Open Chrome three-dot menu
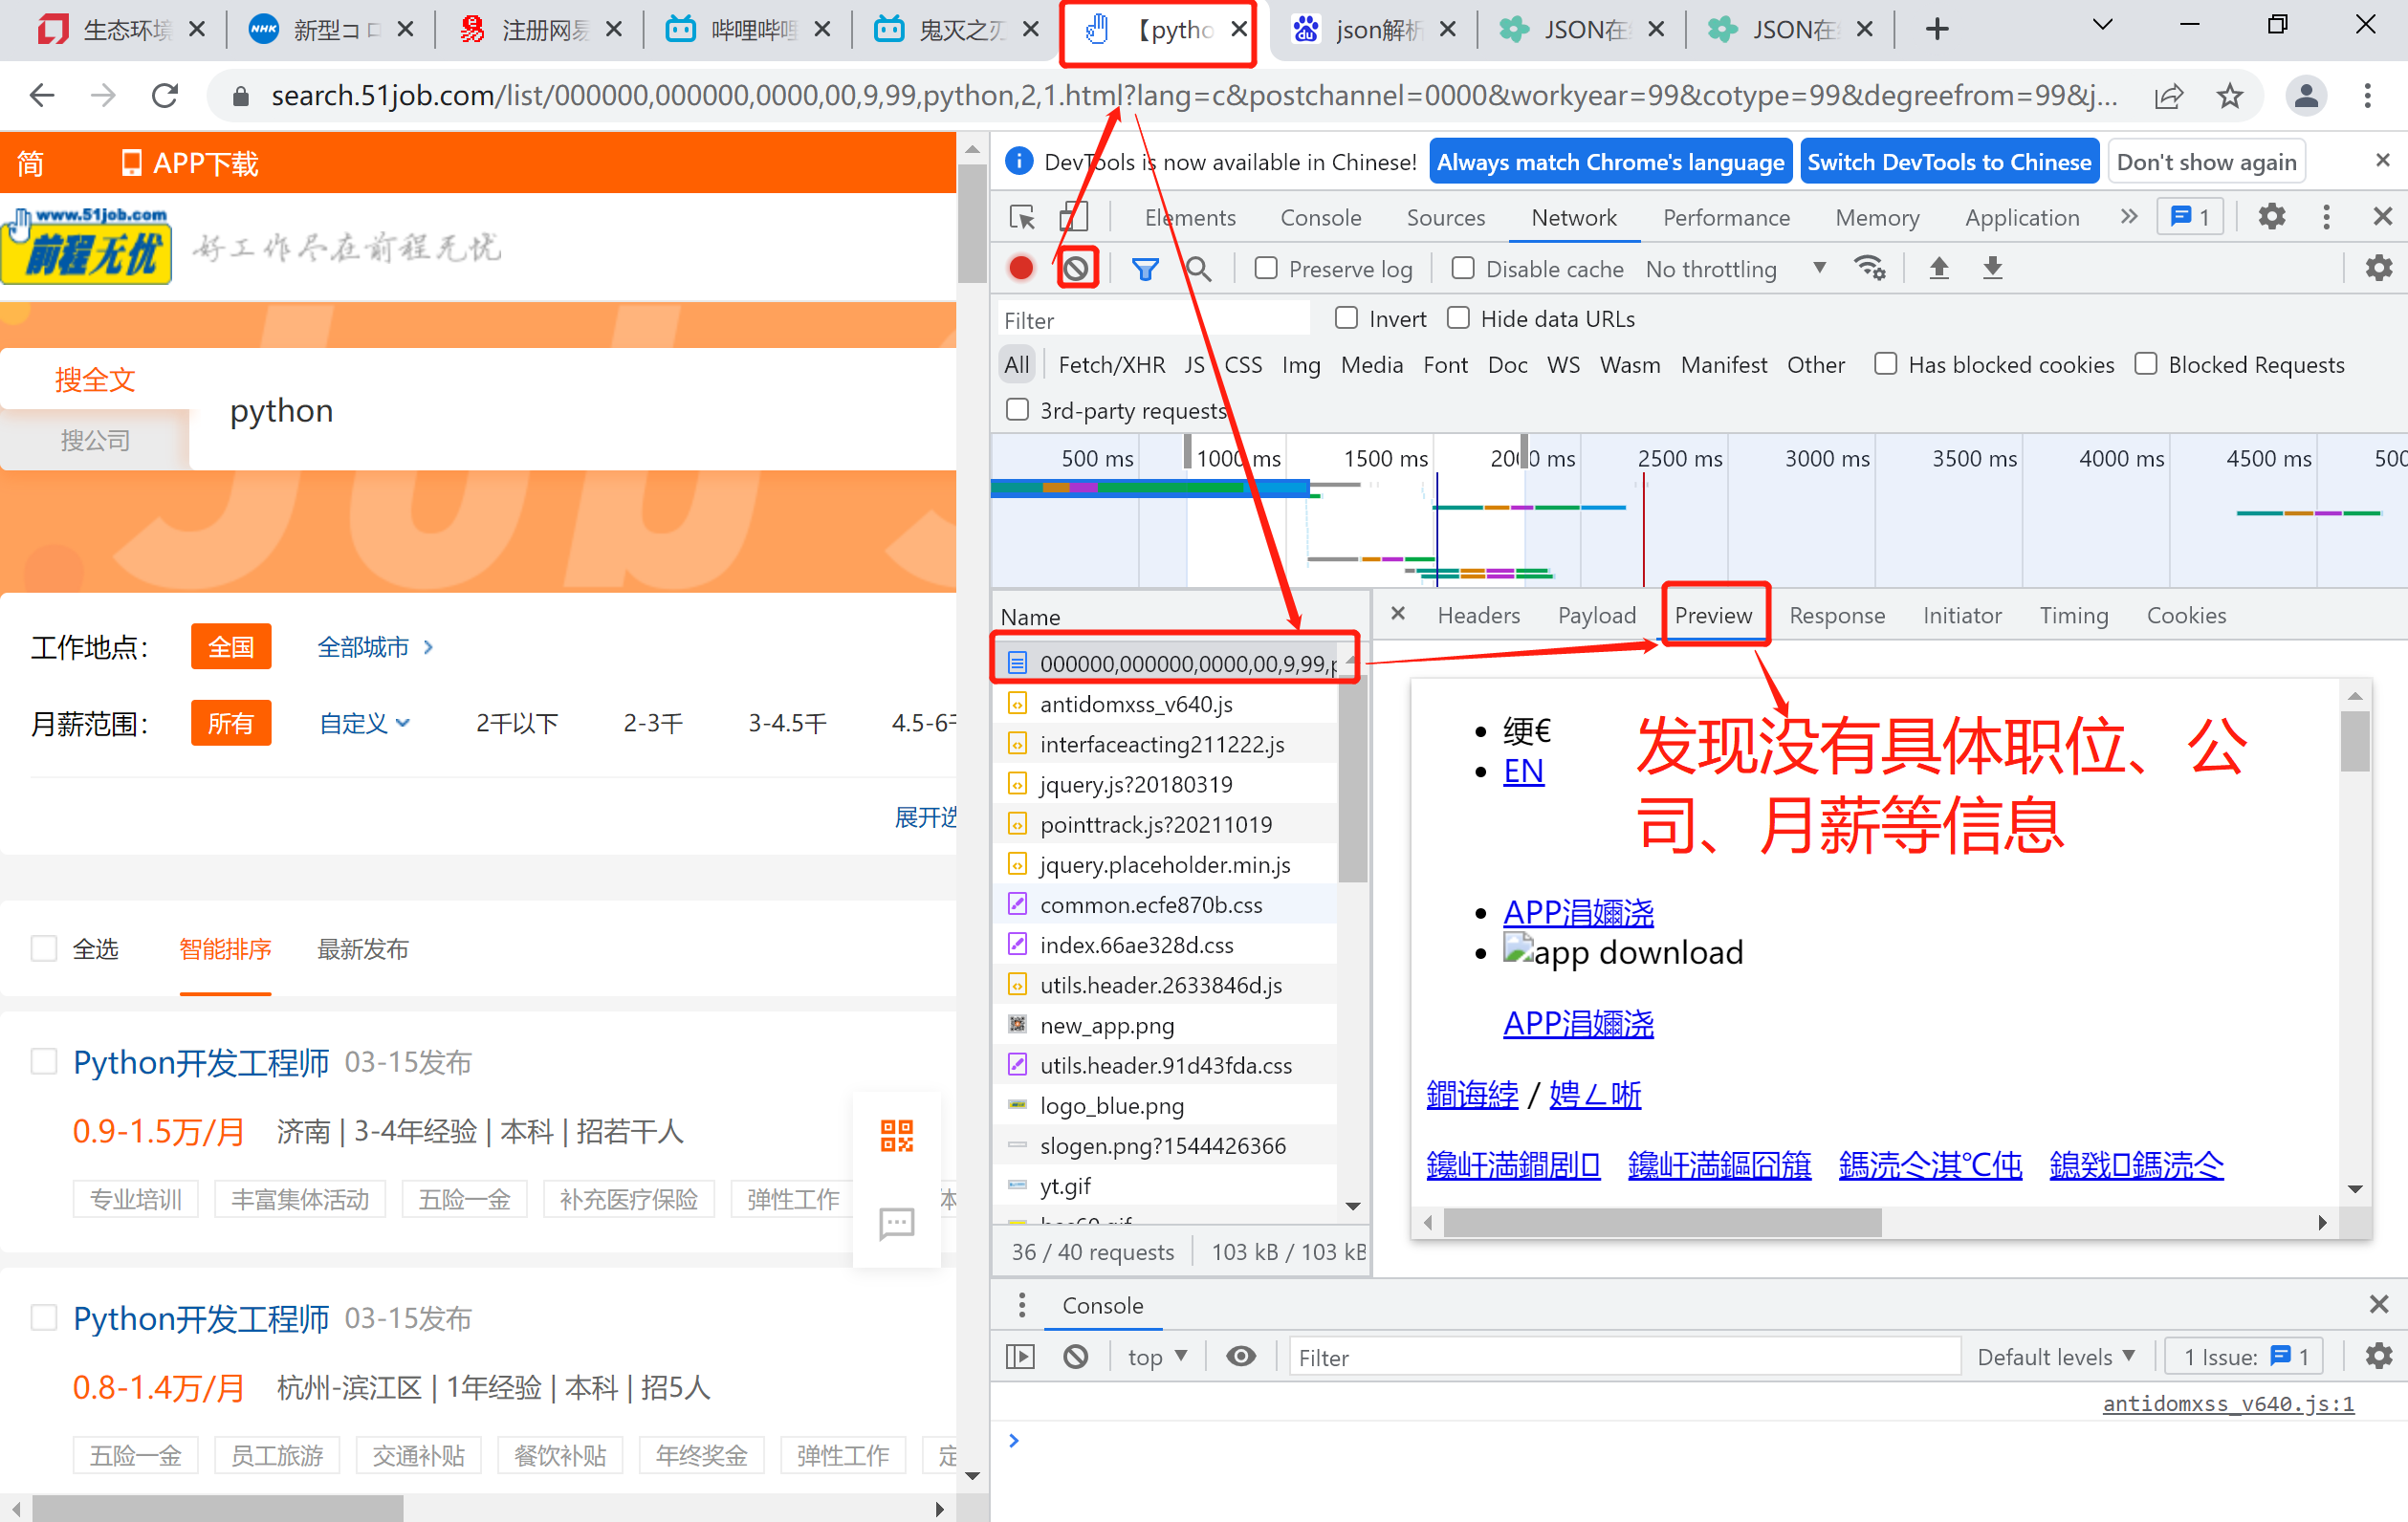The width and height of the screenshot is (2408, 1522). [2367, 96]
